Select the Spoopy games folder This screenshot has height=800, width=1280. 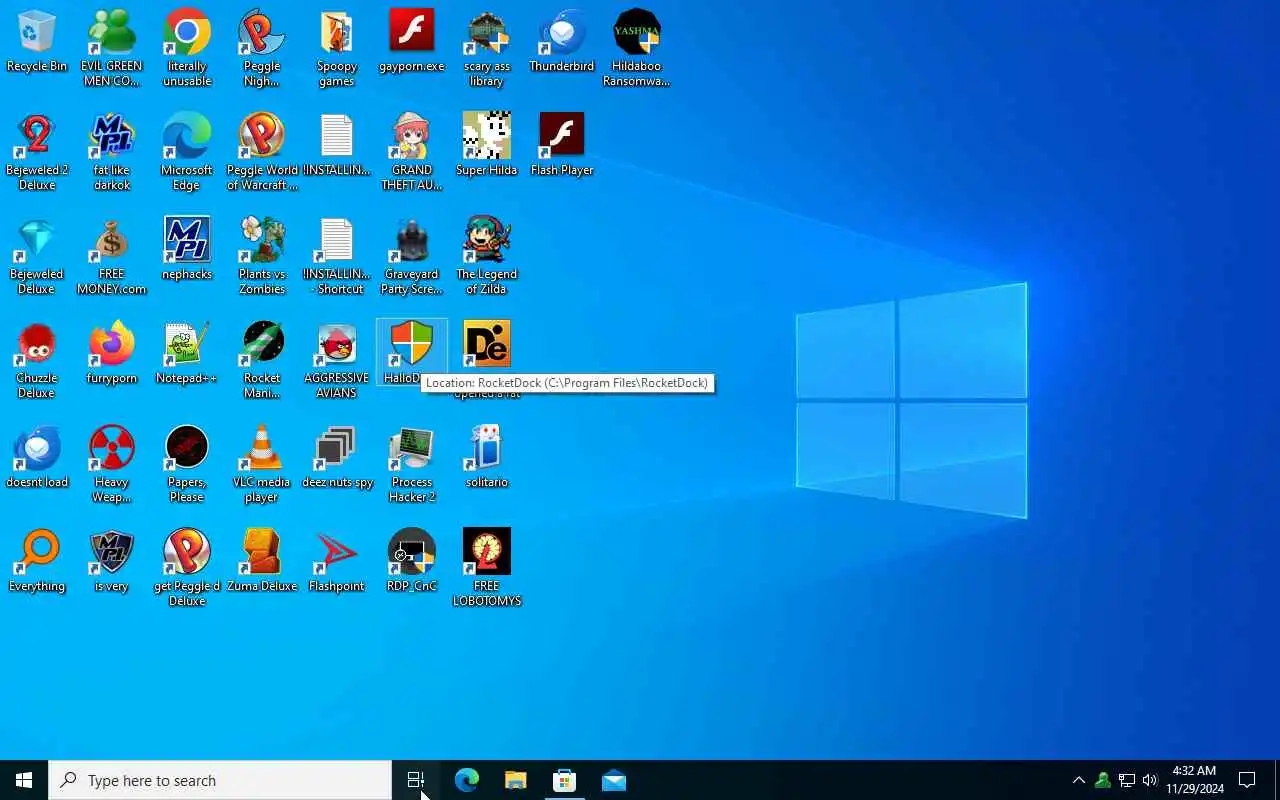click(337, 48)
